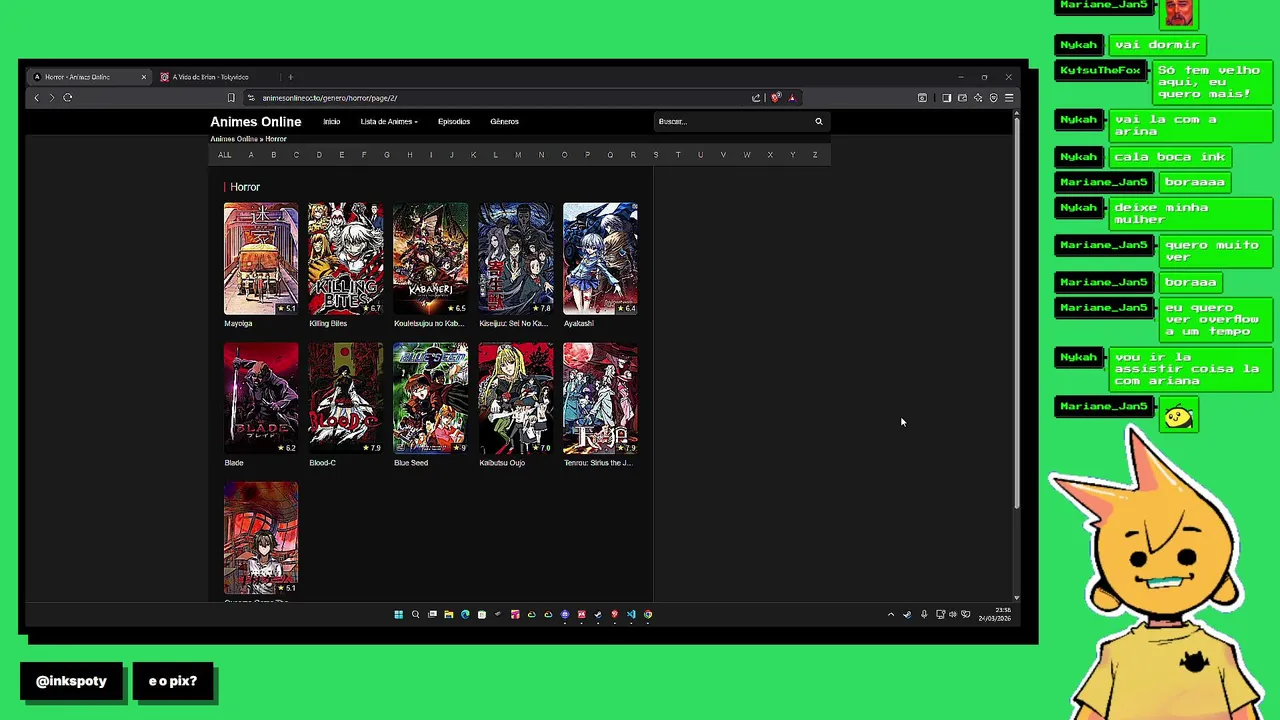Click the Blood-C title text
The height and width of the screenshot is (720, 1280).
click(x=322, y=463)
